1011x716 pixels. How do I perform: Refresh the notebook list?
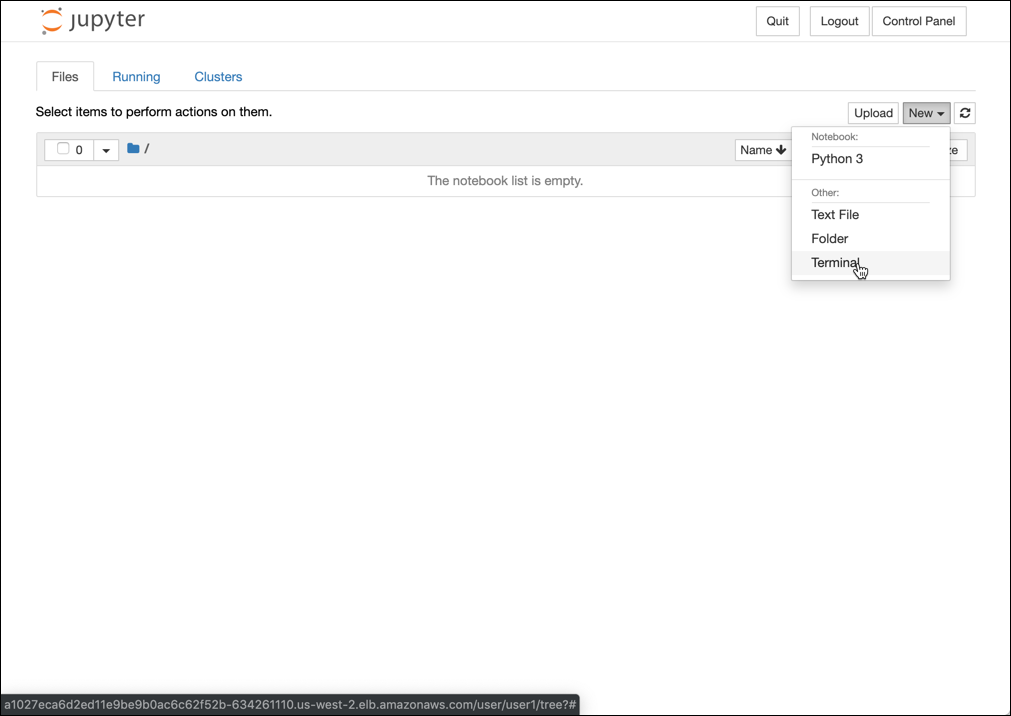coord(964,113)
